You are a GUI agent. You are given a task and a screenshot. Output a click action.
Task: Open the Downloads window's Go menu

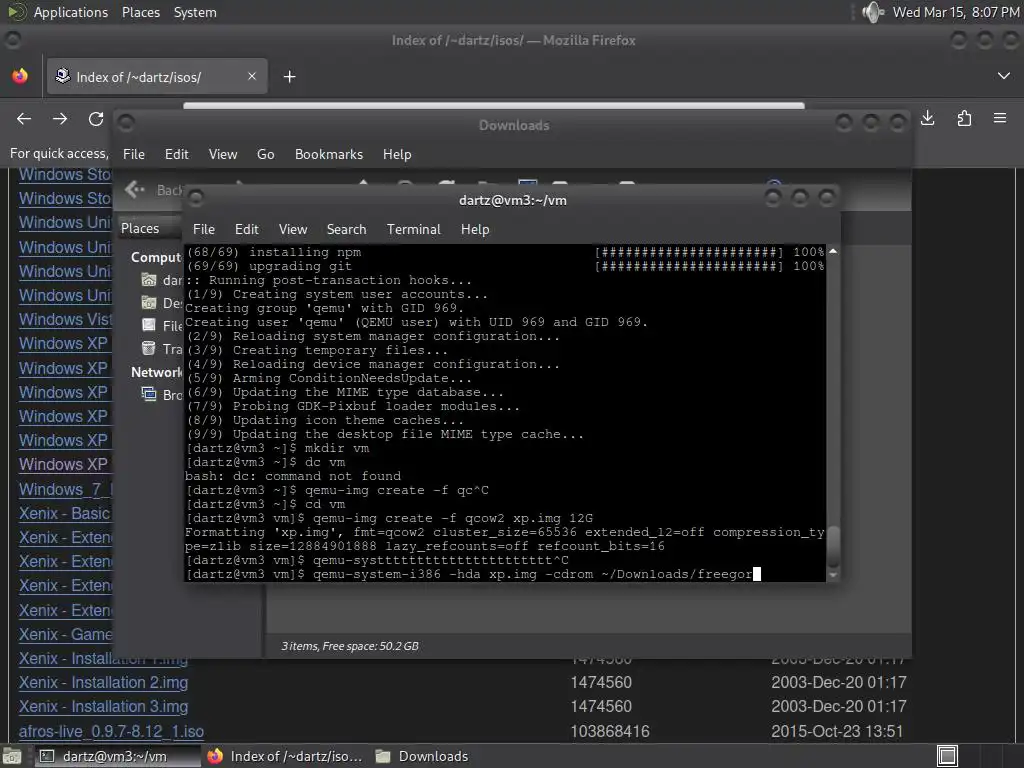(265, 154)
